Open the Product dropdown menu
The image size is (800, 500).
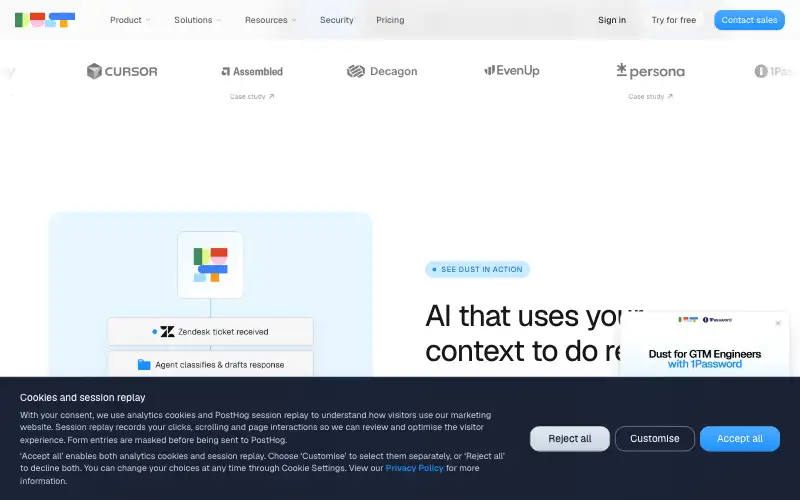coord(130,20)
